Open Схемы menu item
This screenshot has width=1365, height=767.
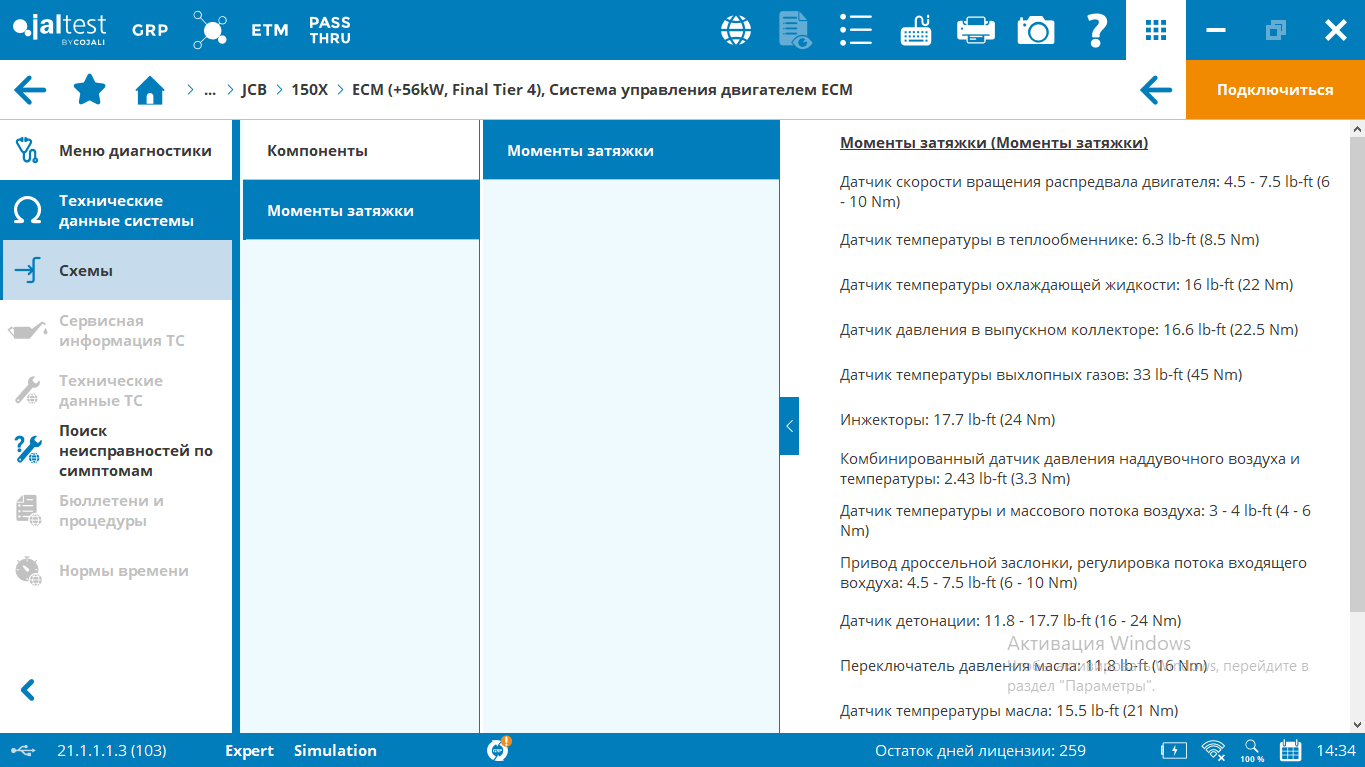tap(116, 271)
